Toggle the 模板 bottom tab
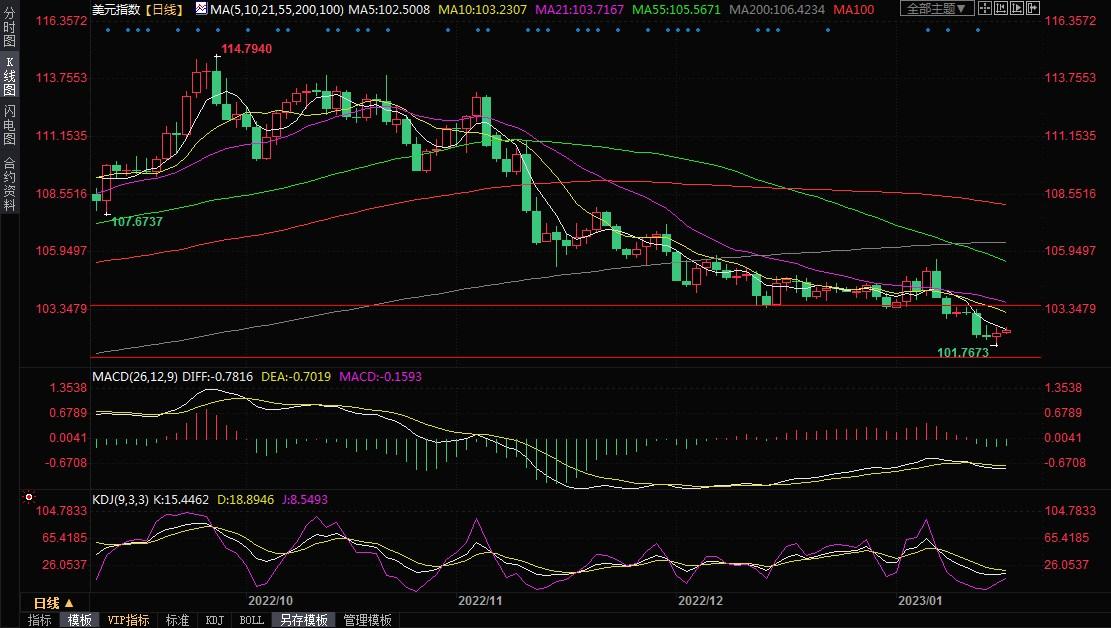Screen dimensions: 1111x628 point(79,620)
